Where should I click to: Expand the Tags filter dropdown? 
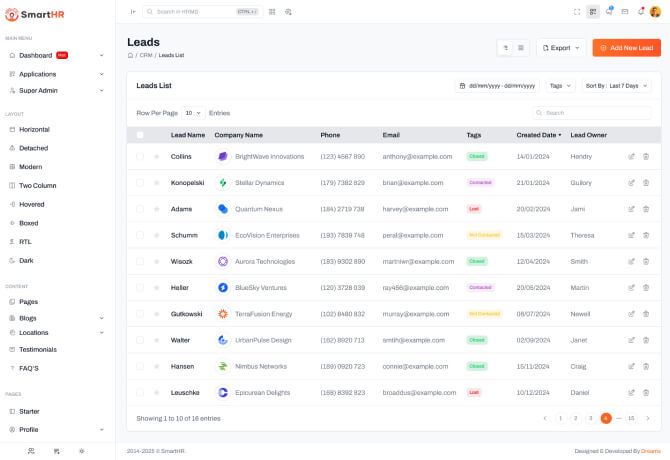point(560,86)
